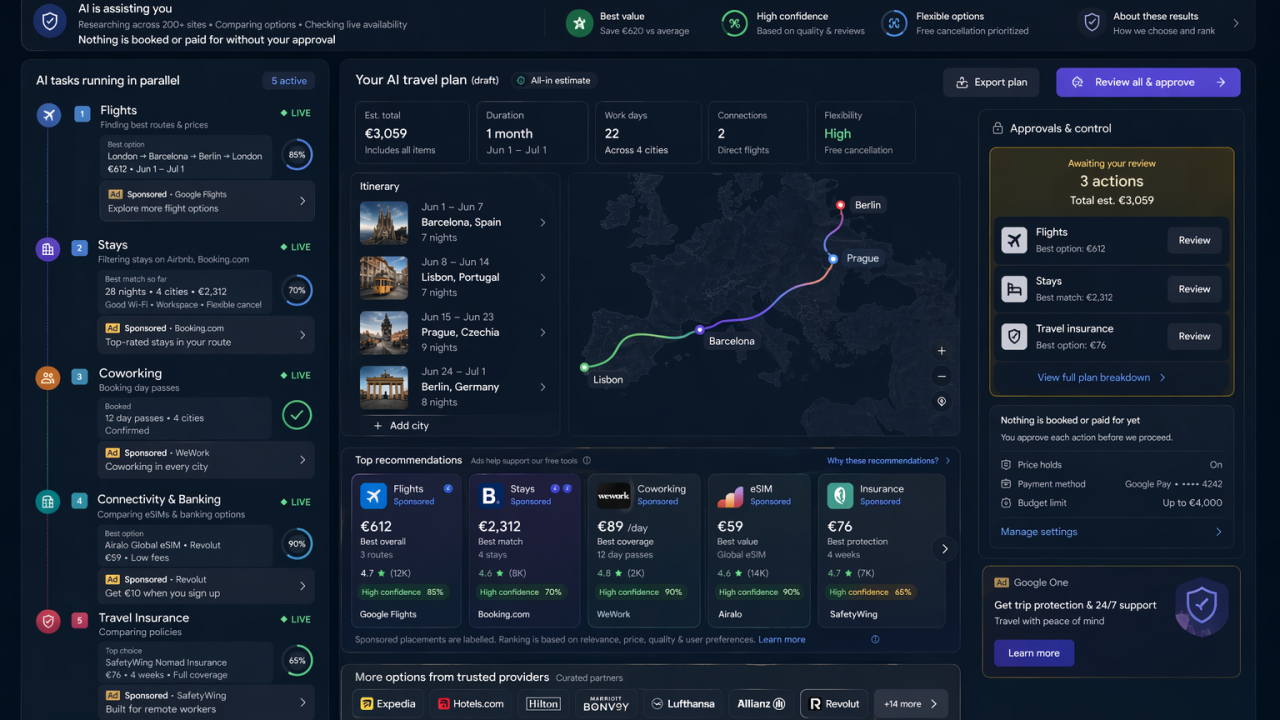Click Review all & approve button

pos(1147,82)
